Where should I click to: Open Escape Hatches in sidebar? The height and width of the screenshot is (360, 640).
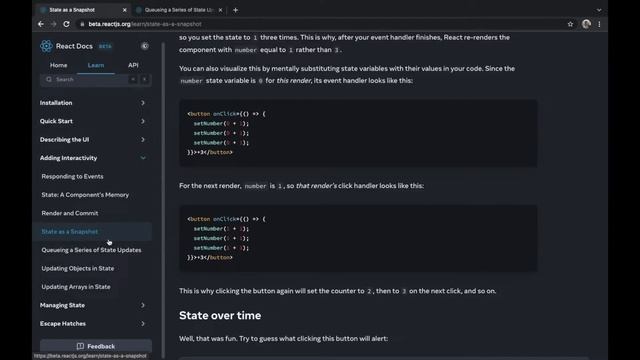pos(63,324)
